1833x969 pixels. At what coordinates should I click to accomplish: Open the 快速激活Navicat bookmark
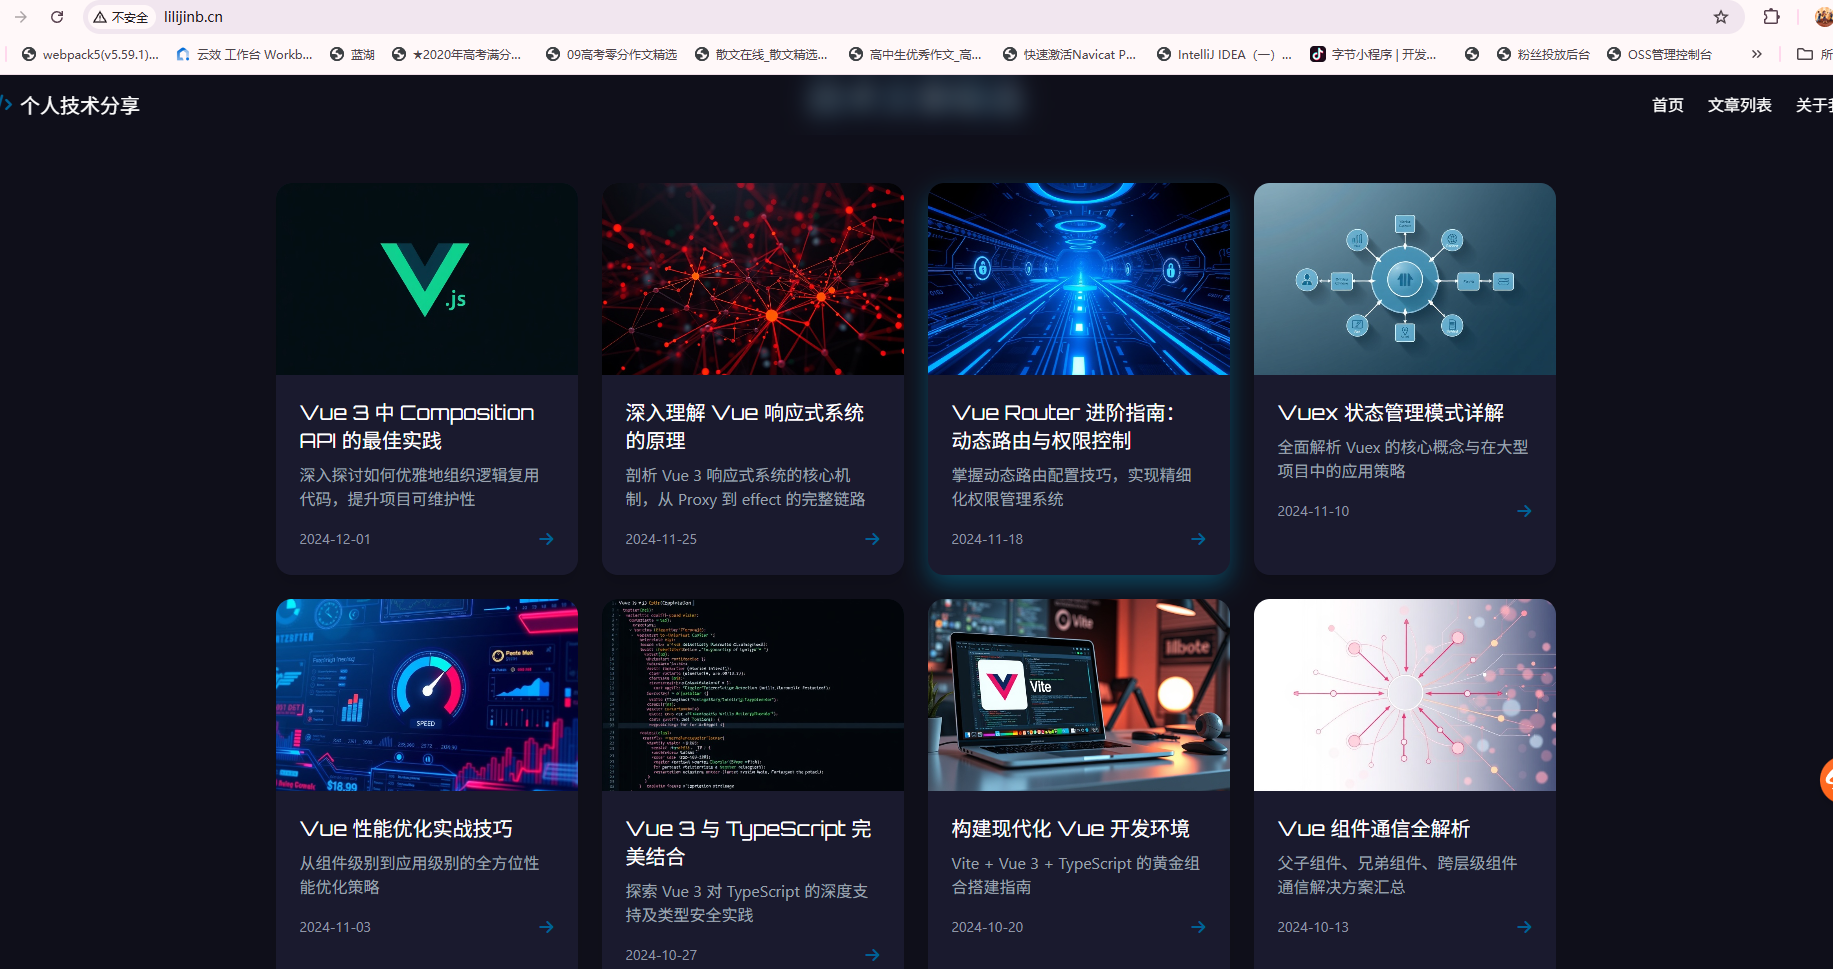[1069, 54]
